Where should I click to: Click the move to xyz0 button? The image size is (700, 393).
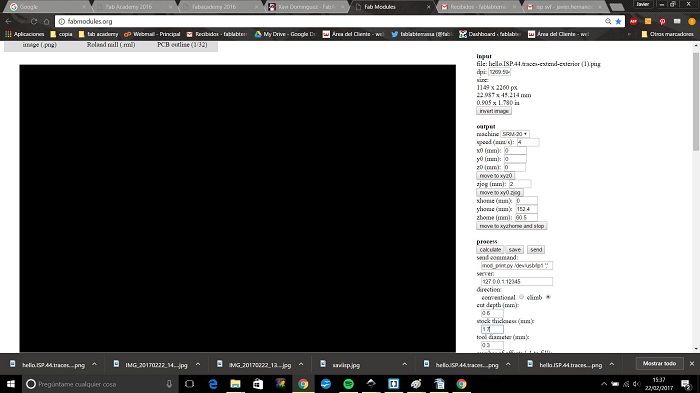tap(496, 176)
